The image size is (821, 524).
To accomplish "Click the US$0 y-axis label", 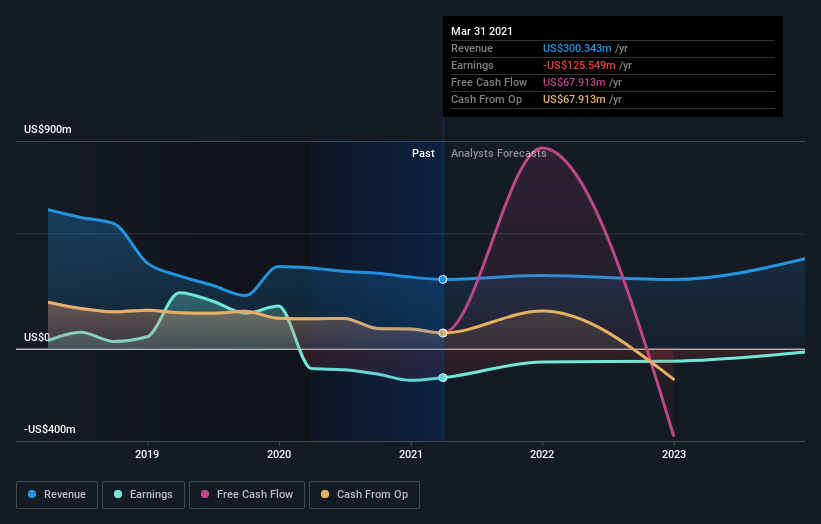I will (x=37, y=337).
